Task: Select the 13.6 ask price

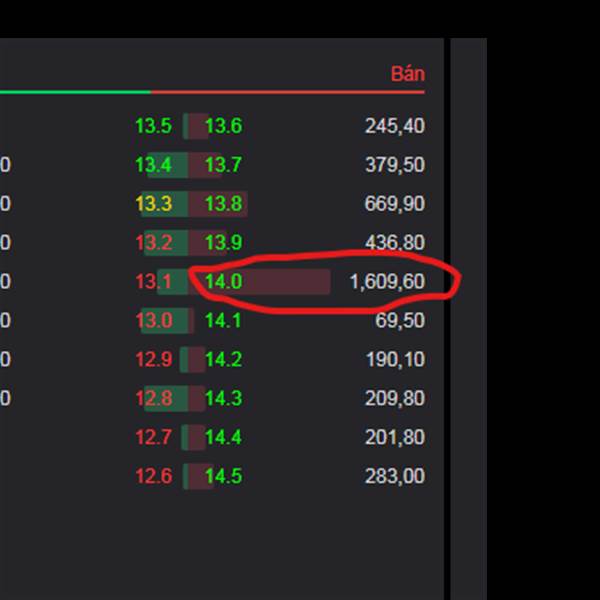Action: point(224,126)
